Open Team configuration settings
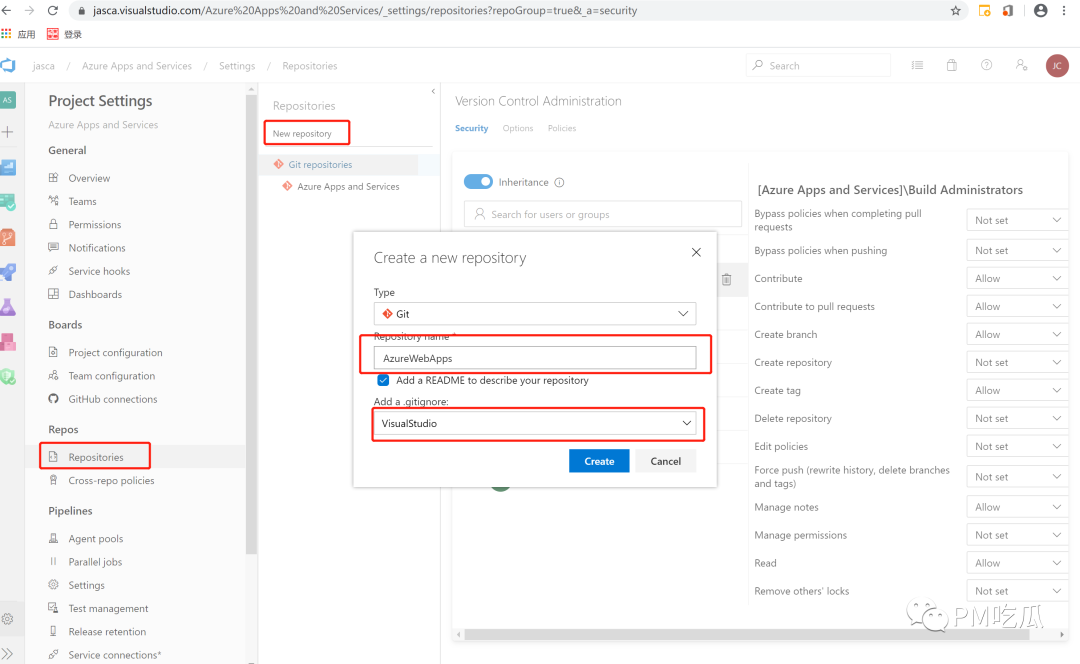Image resolution: width=1080 pixels, height=664 pixels. (112, 375)
